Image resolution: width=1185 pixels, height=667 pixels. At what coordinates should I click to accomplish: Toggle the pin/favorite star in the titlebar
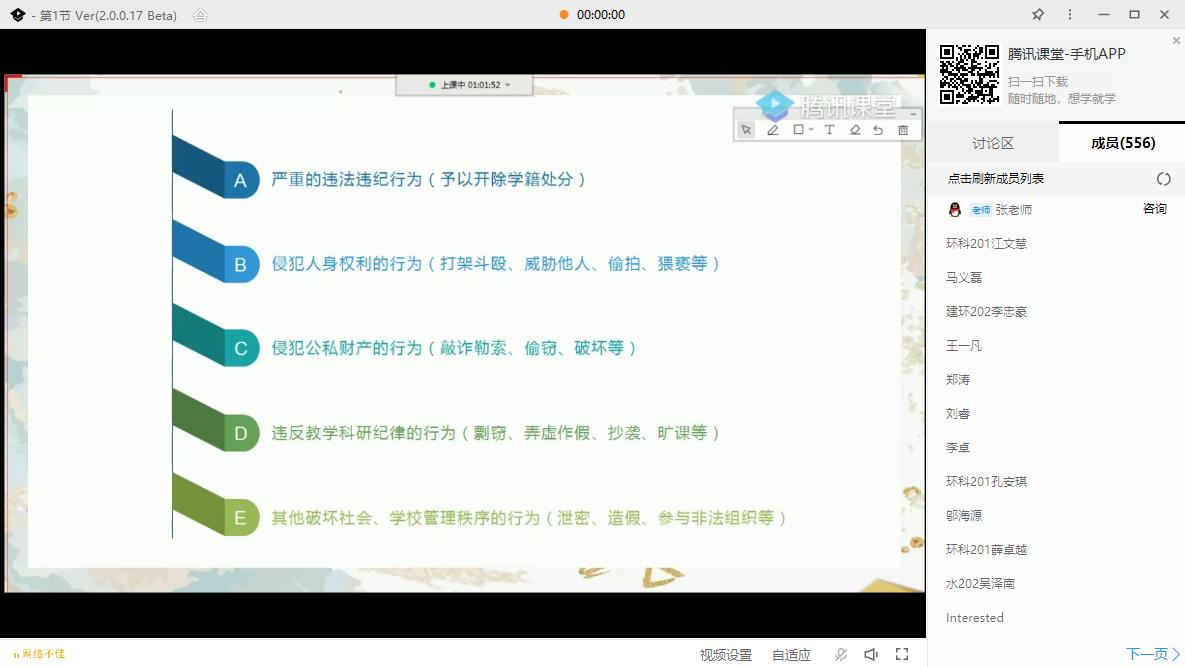pos(1037,15)
